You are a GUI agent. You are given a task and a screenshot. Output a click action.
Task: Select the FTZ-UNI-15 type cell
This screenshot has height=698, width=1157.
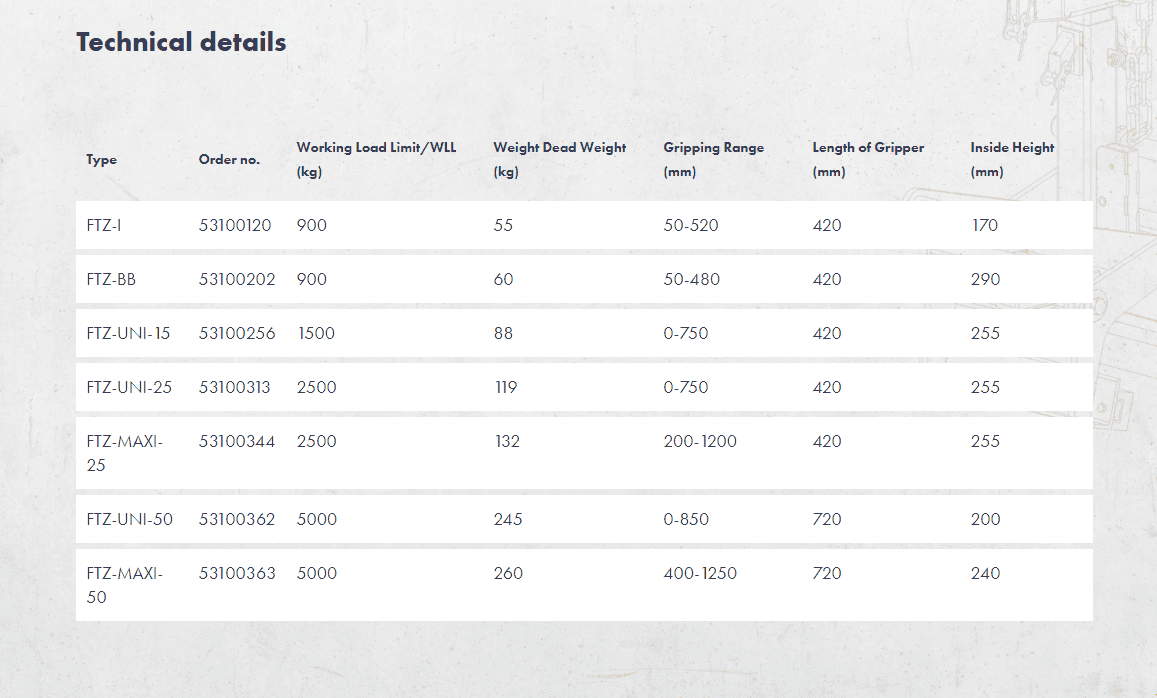click(x=128, y=334)
